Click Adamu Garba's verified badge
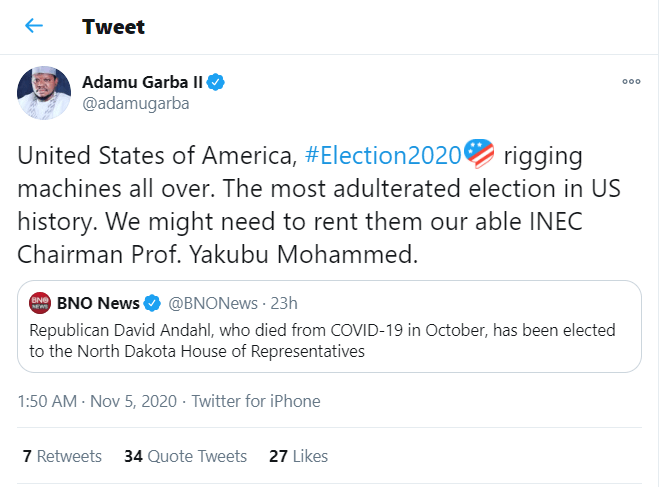Image resolution: width=661 pixels, height=487 pixels. [216, 82]
